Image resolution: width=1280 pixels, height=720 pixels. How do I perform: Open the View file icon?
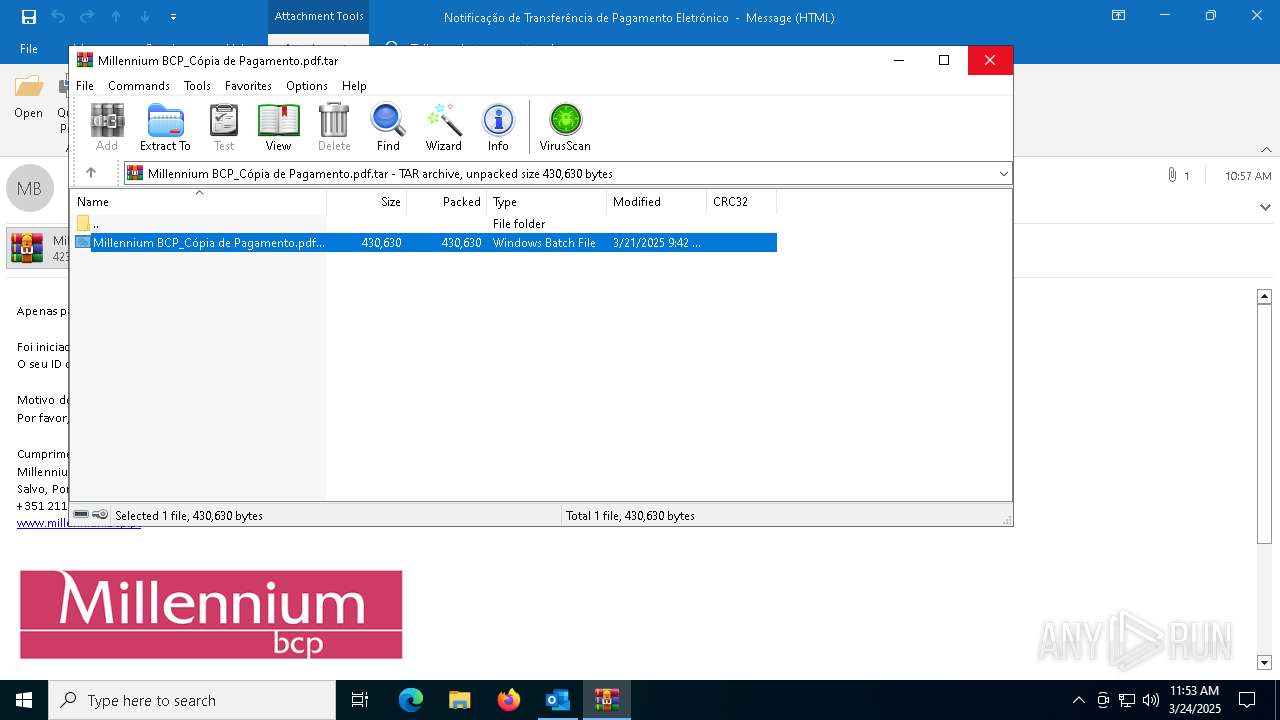point(278,127)
